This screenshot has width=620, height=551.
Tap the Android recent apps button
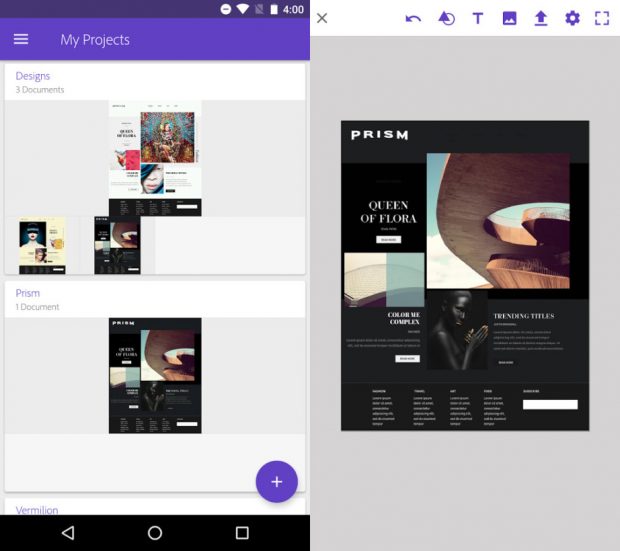click(242, 533)
